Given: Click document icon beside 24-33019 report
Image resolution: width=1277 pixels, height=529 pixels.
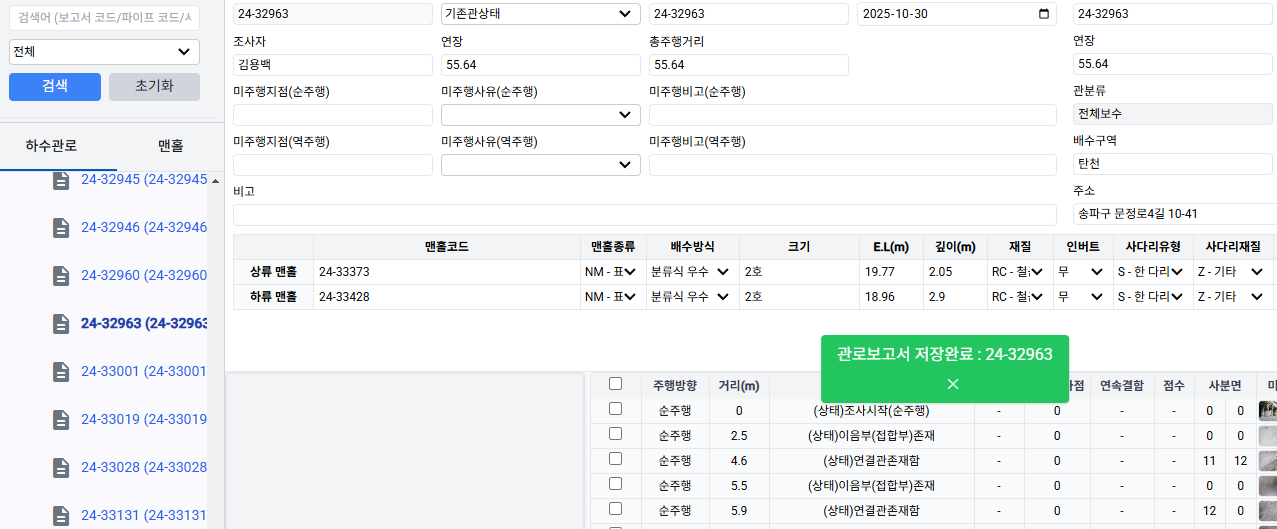Looking at the screenshot, I should 62,420.
